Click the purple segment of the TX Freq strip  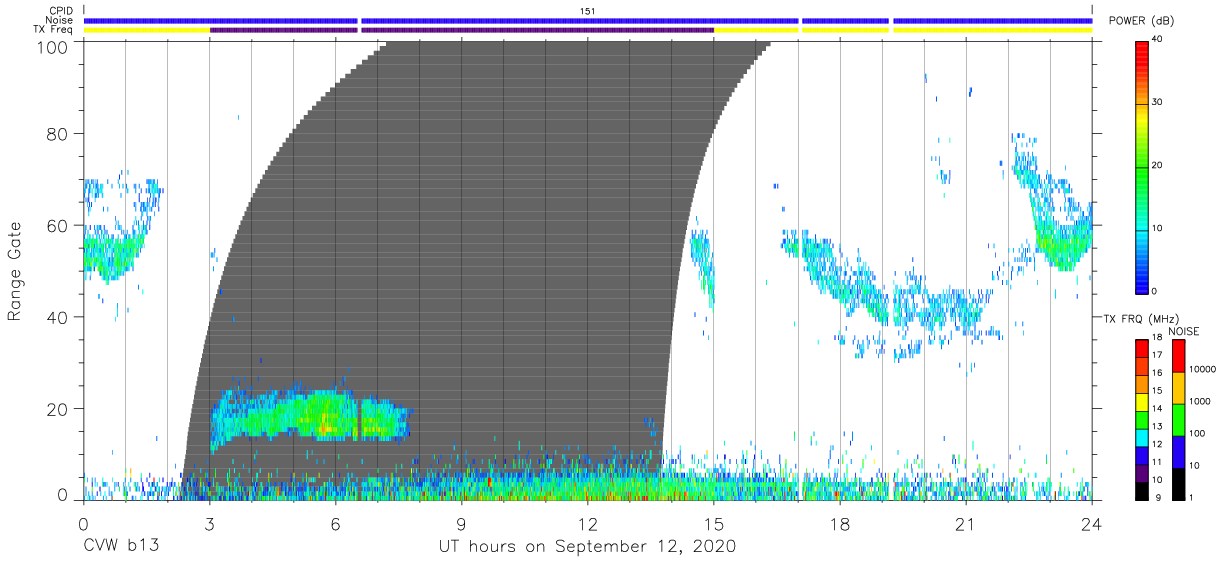click(x=461, y=30)
